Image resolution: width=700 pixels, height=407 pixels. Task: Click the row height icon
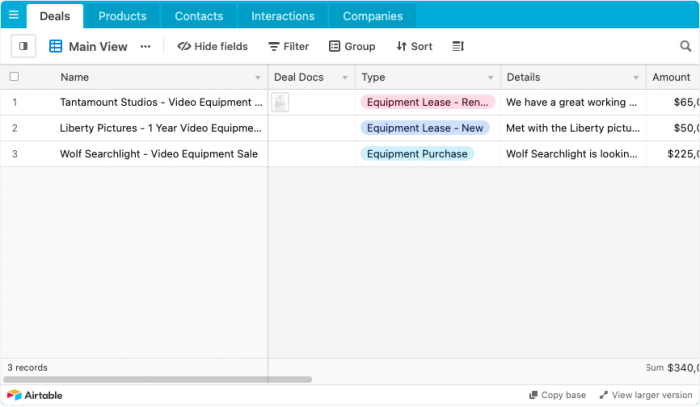click(458, 46)
